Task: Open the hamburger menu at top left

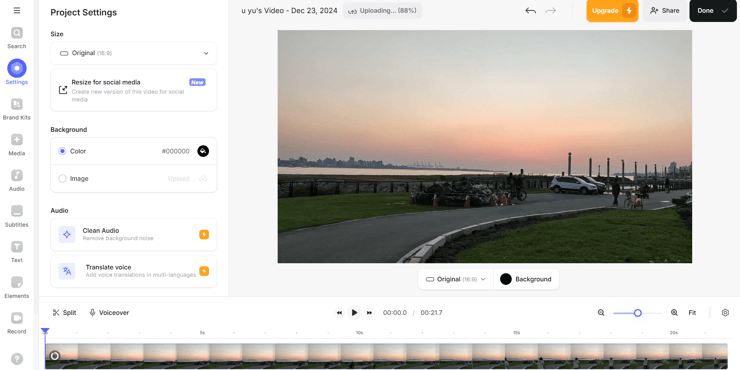Action: 17,10
